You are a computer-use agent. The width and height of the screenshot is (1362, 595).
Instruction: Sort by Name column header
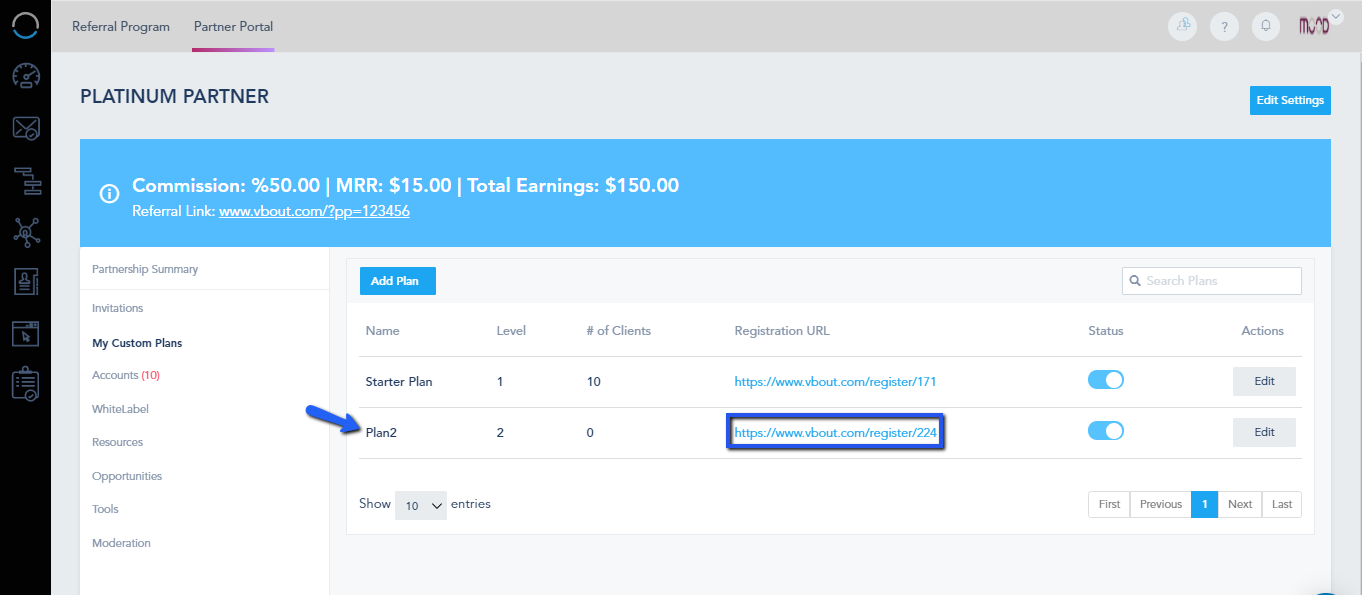(x=382, y=331)
